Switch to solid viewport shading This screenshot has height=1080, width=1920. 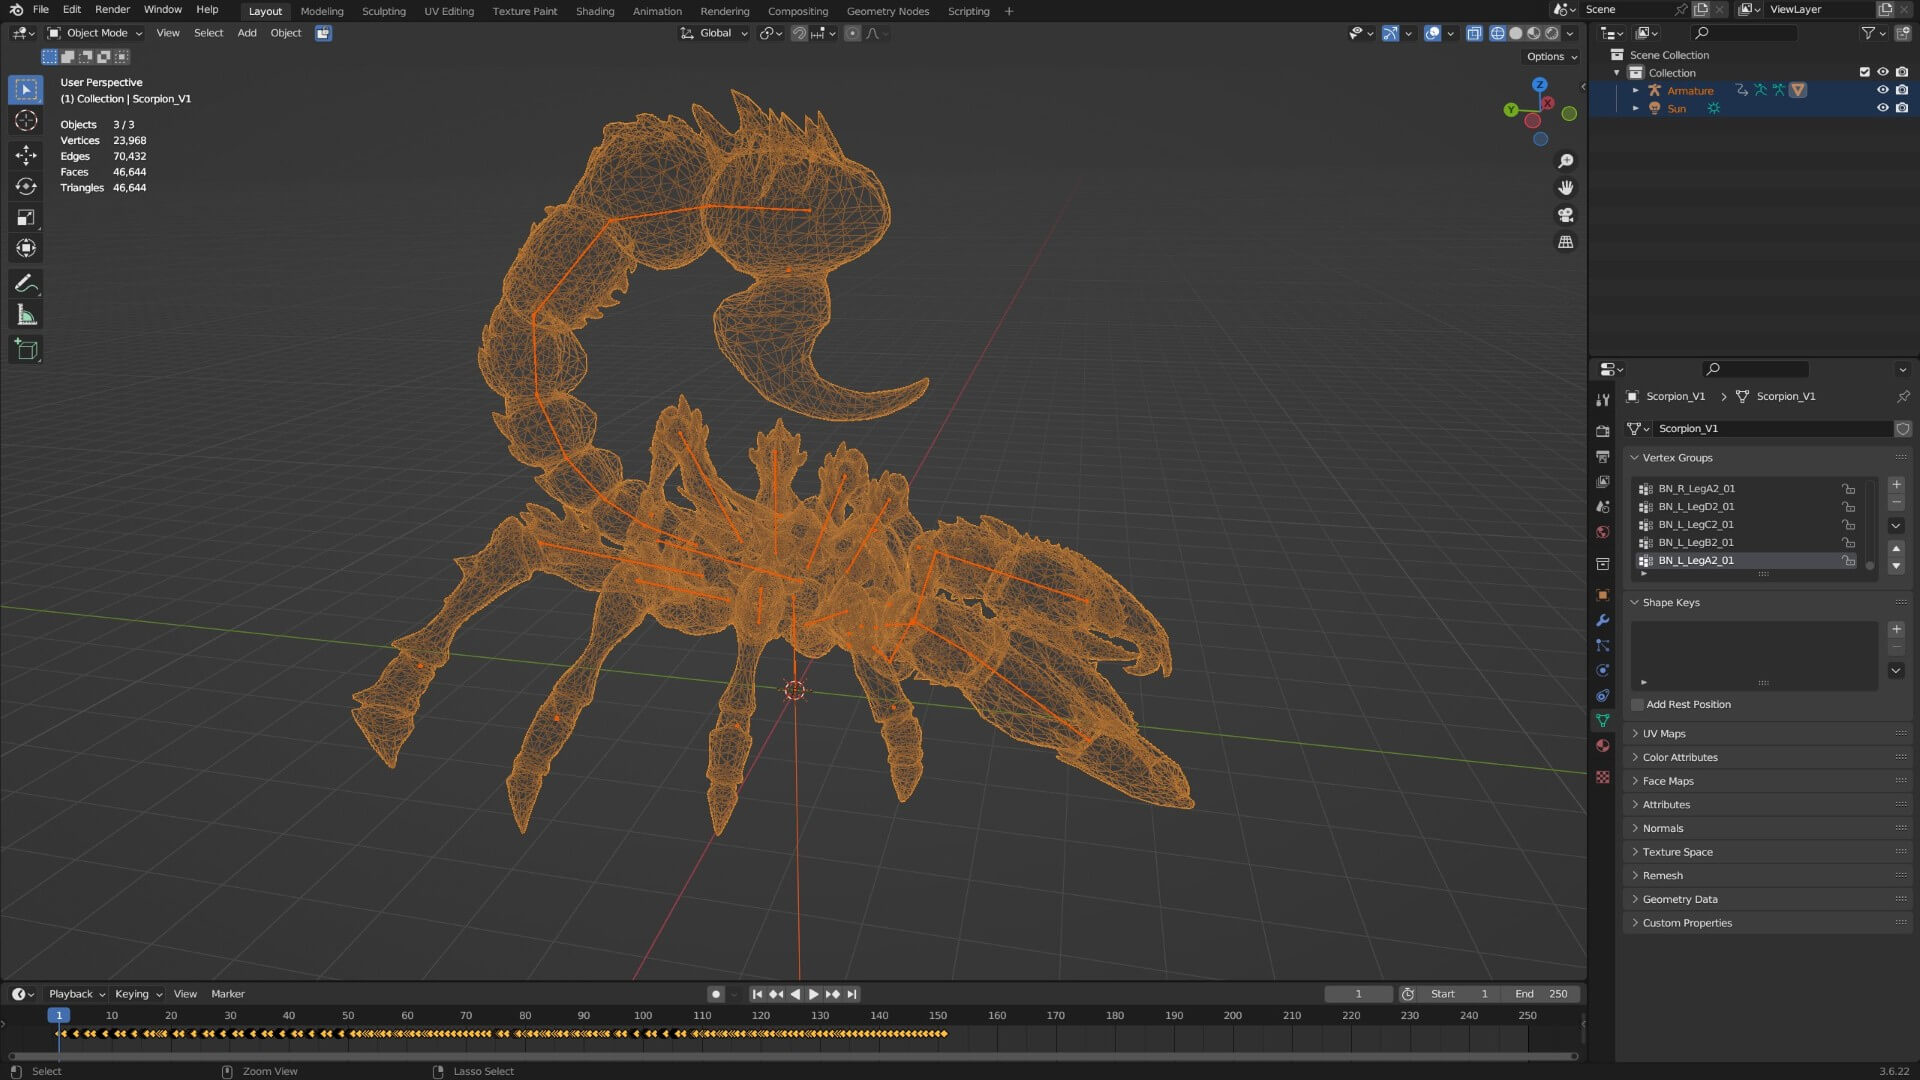coord(1516,33)
